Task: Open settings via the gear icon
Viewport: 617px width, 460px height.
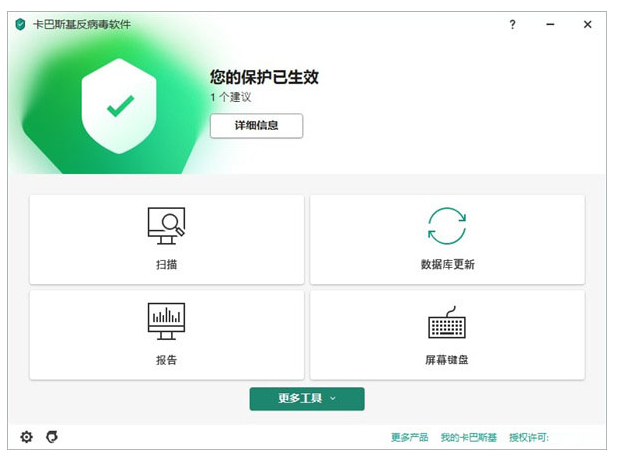Action: pos(26,437)
